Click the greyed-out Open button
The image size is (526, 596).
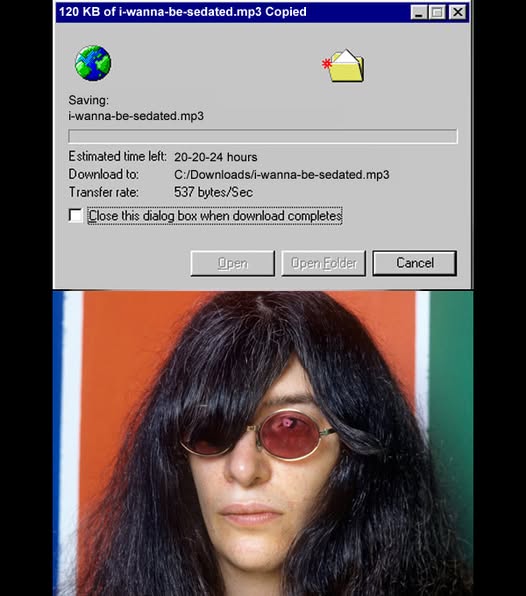[232, 263]
